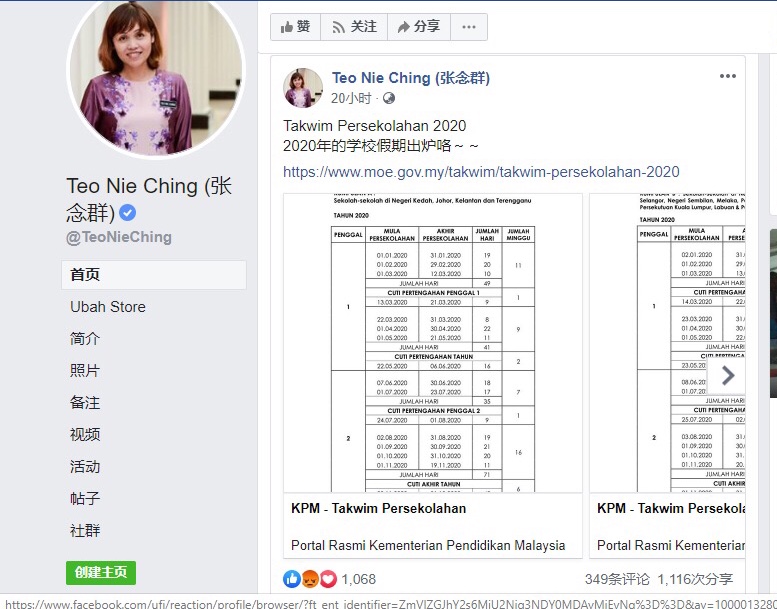Click the Like (赞) page button
Viewport: 777px width, 609px height.
tap(295, 27)
